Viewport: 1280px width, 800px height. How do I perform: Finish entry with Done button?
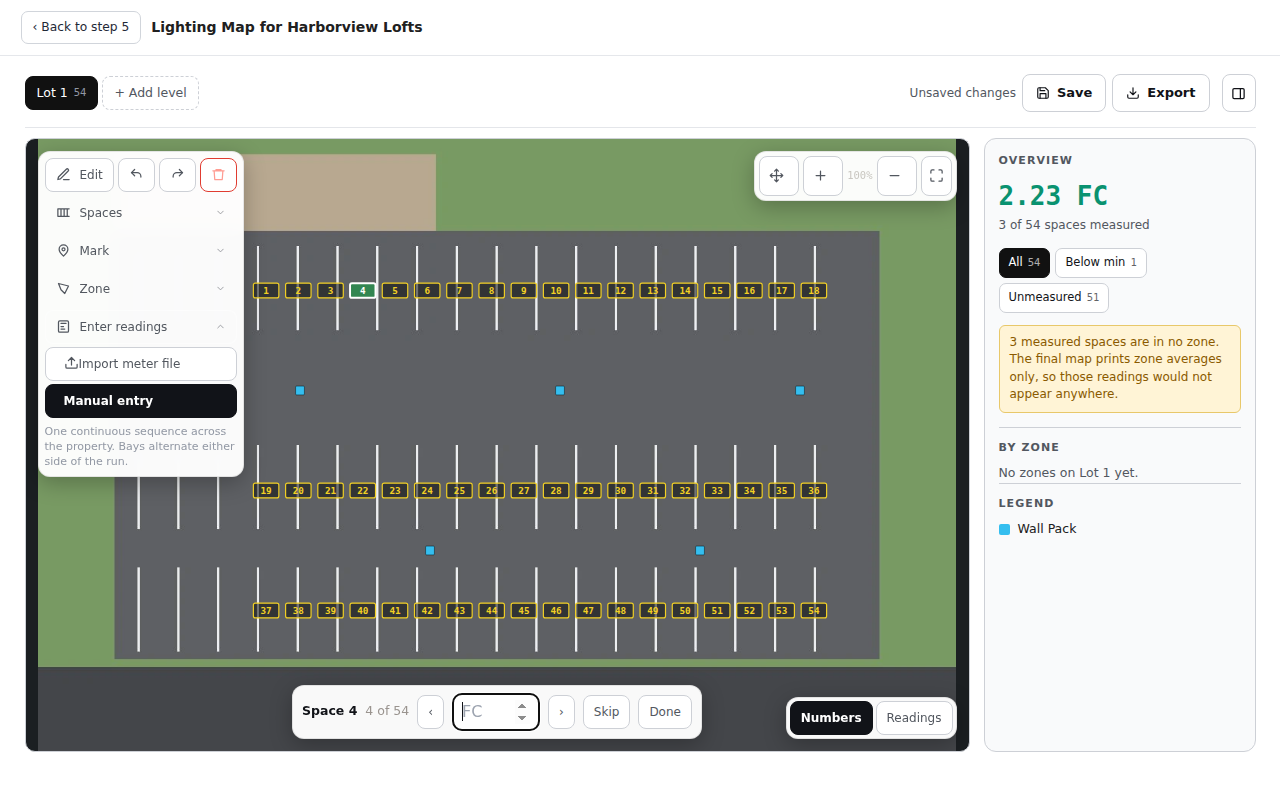pos(665,712)
